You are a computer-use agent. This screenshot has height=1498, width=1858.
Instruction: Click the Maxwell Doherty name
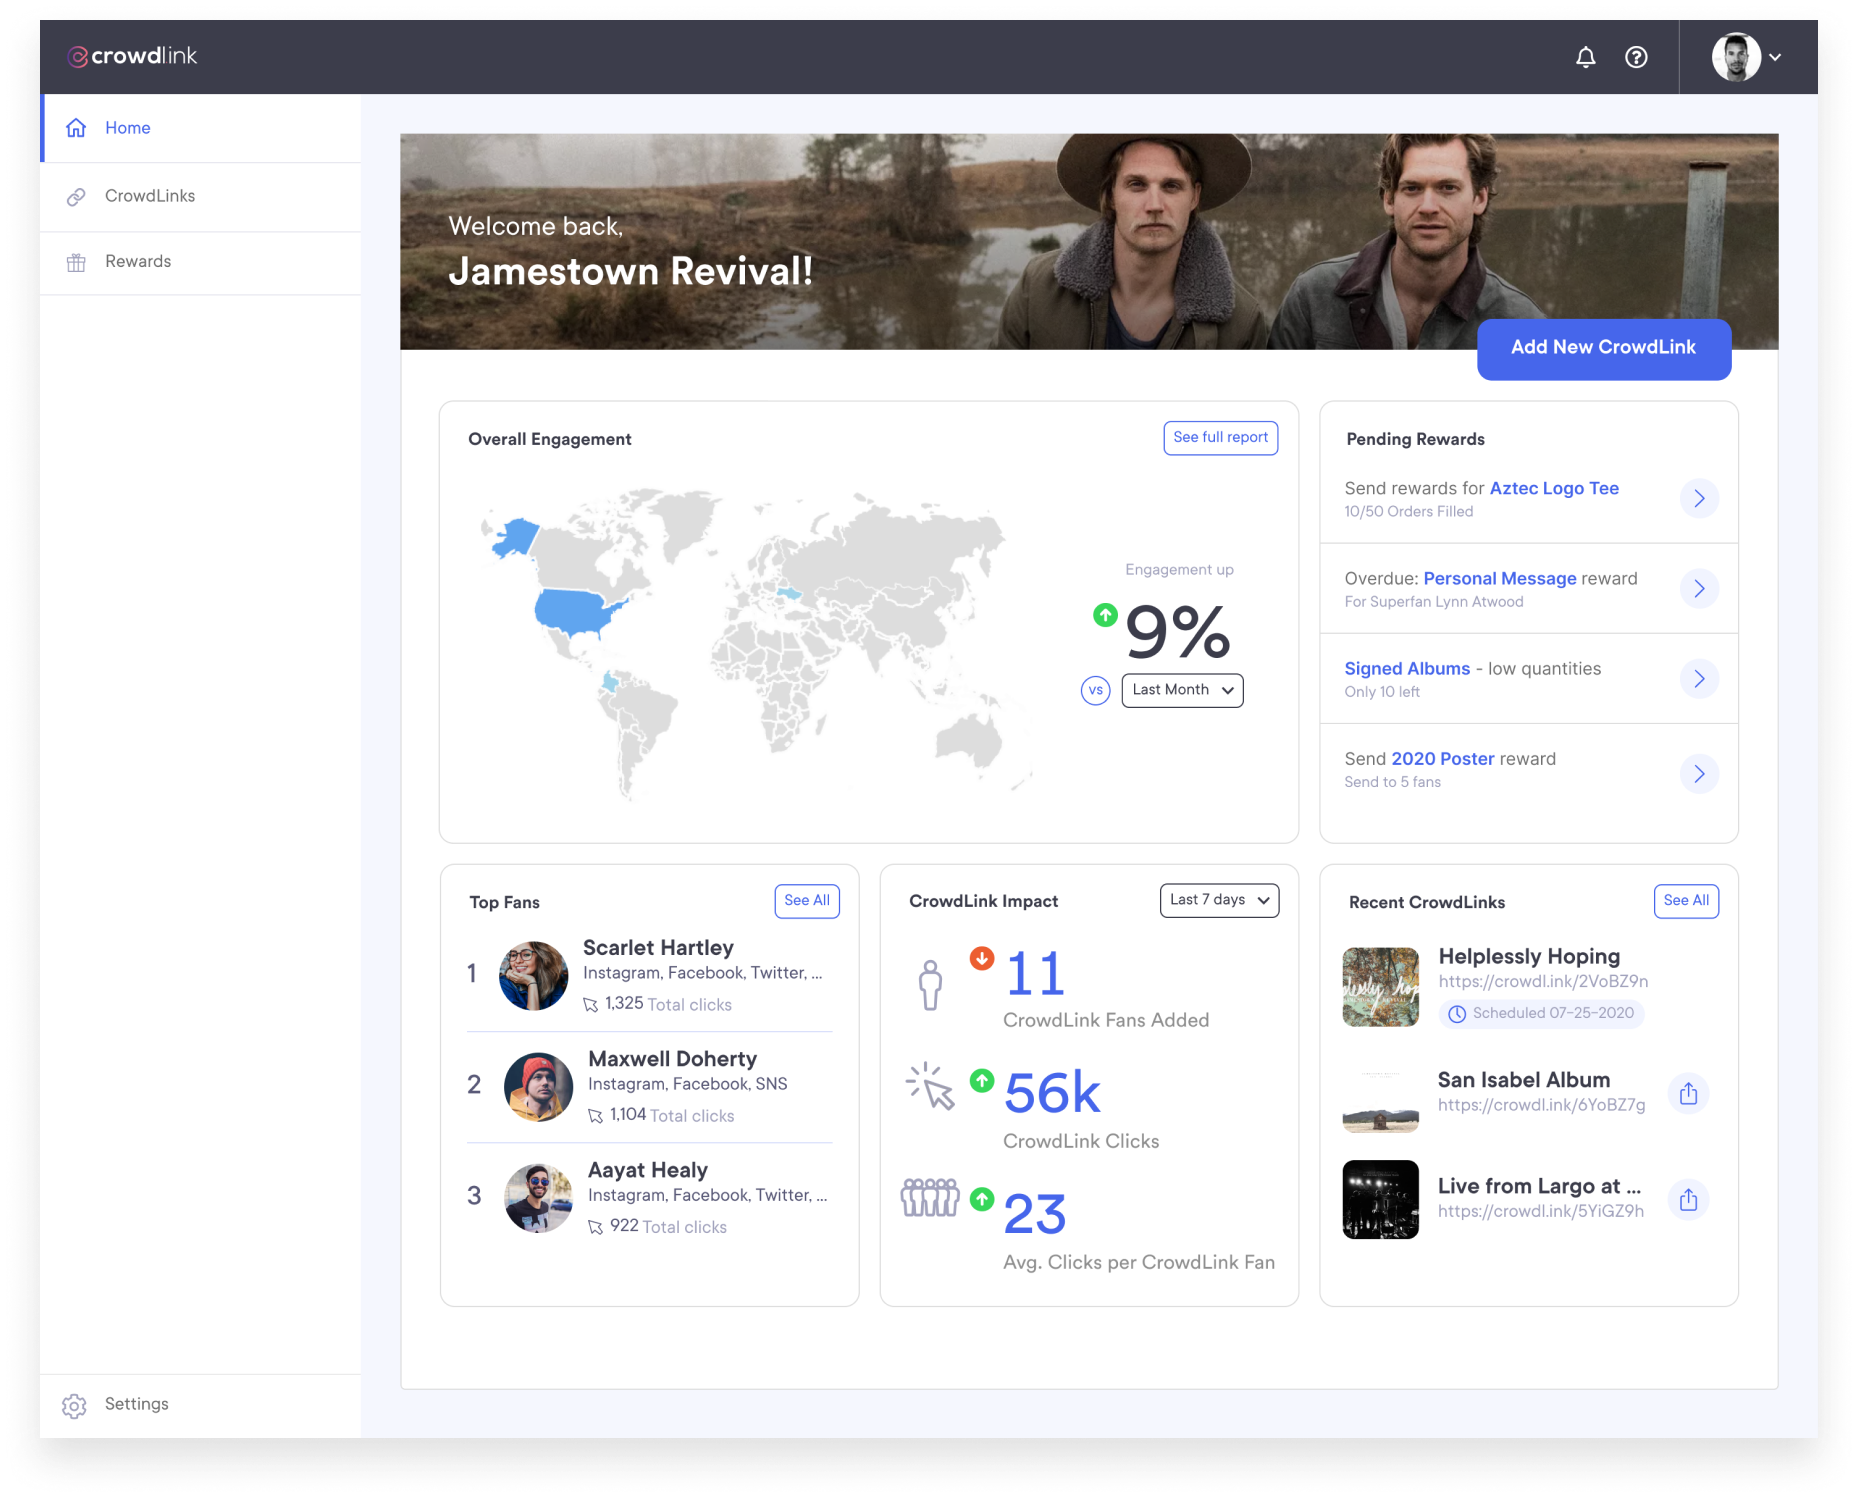pyautogui.click(x=672, y=1058)
